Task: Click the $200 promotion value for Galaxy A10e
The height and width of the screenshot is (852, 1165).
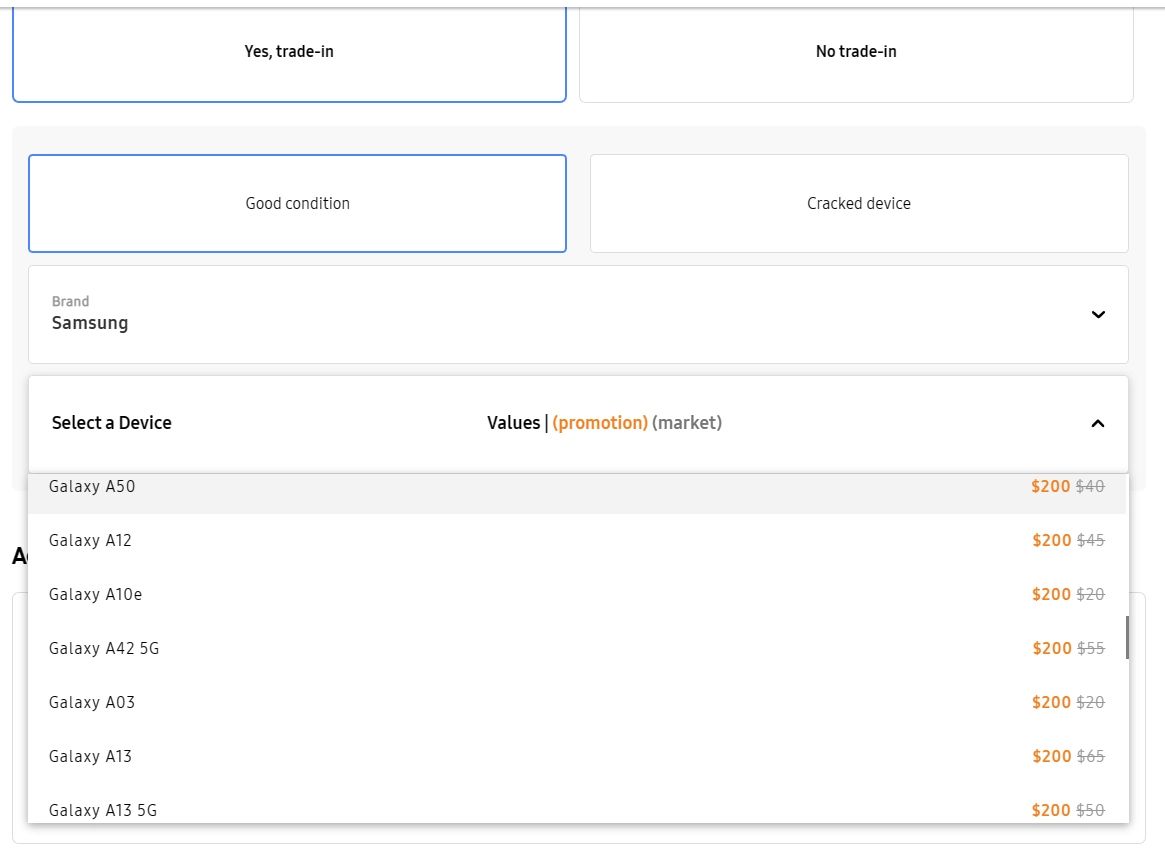Action: 1051,594
